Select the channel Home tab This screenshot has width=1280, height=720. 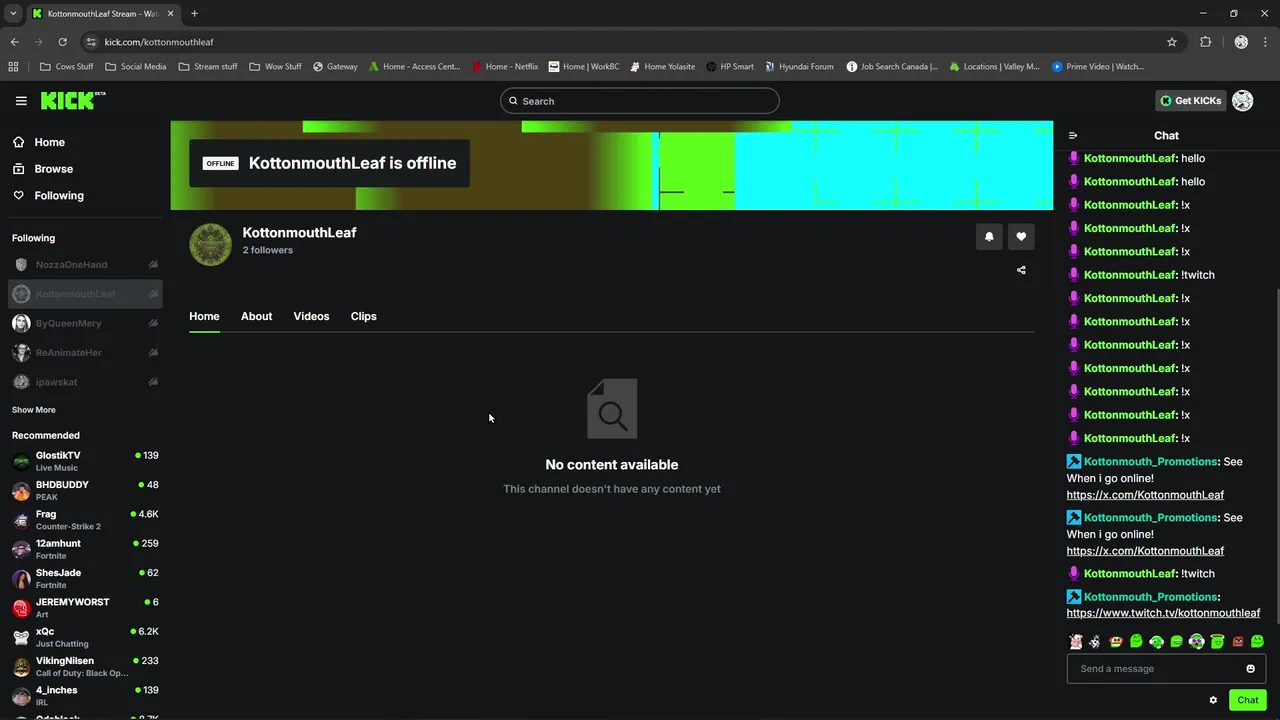(204, 316)
